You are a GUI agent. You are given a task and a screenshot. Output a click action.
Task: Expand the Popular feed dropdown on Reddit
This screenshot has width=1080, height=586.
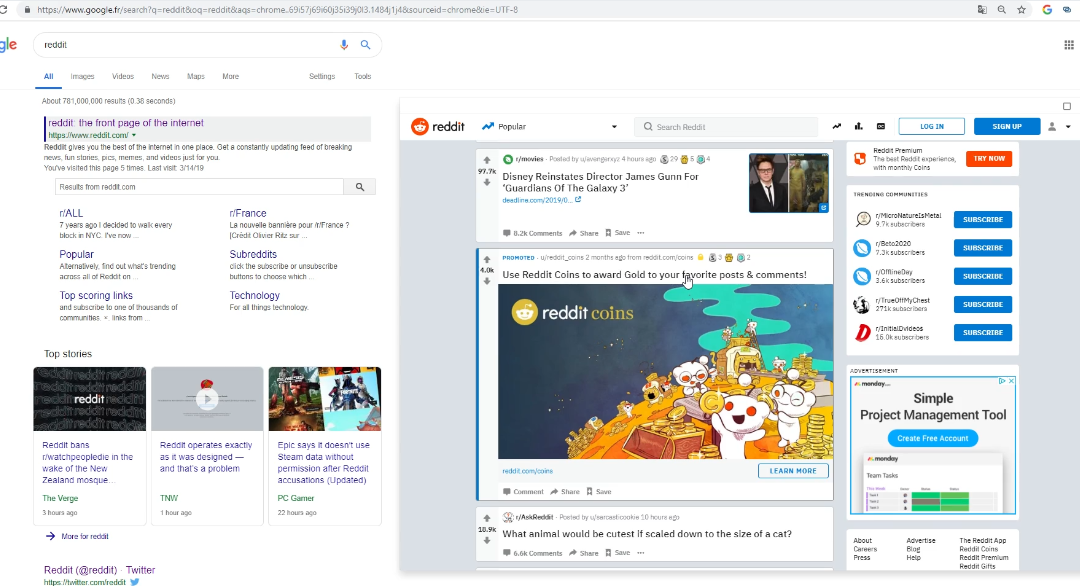(614, 127)
